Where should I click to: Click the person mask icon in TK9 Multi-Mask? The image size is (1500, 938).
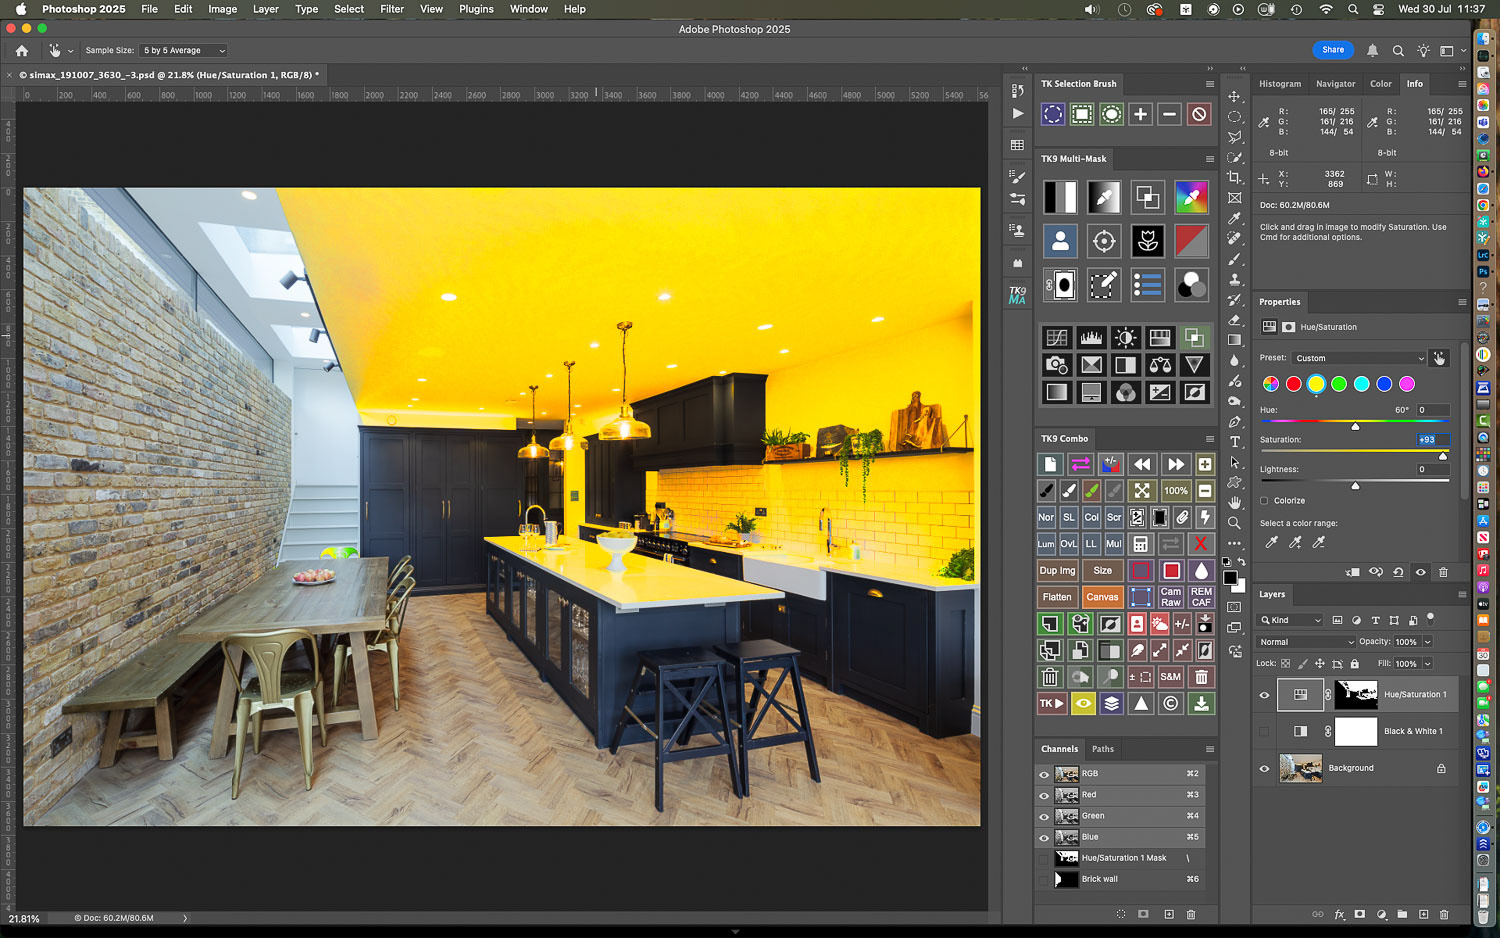tap(1060, 241)
